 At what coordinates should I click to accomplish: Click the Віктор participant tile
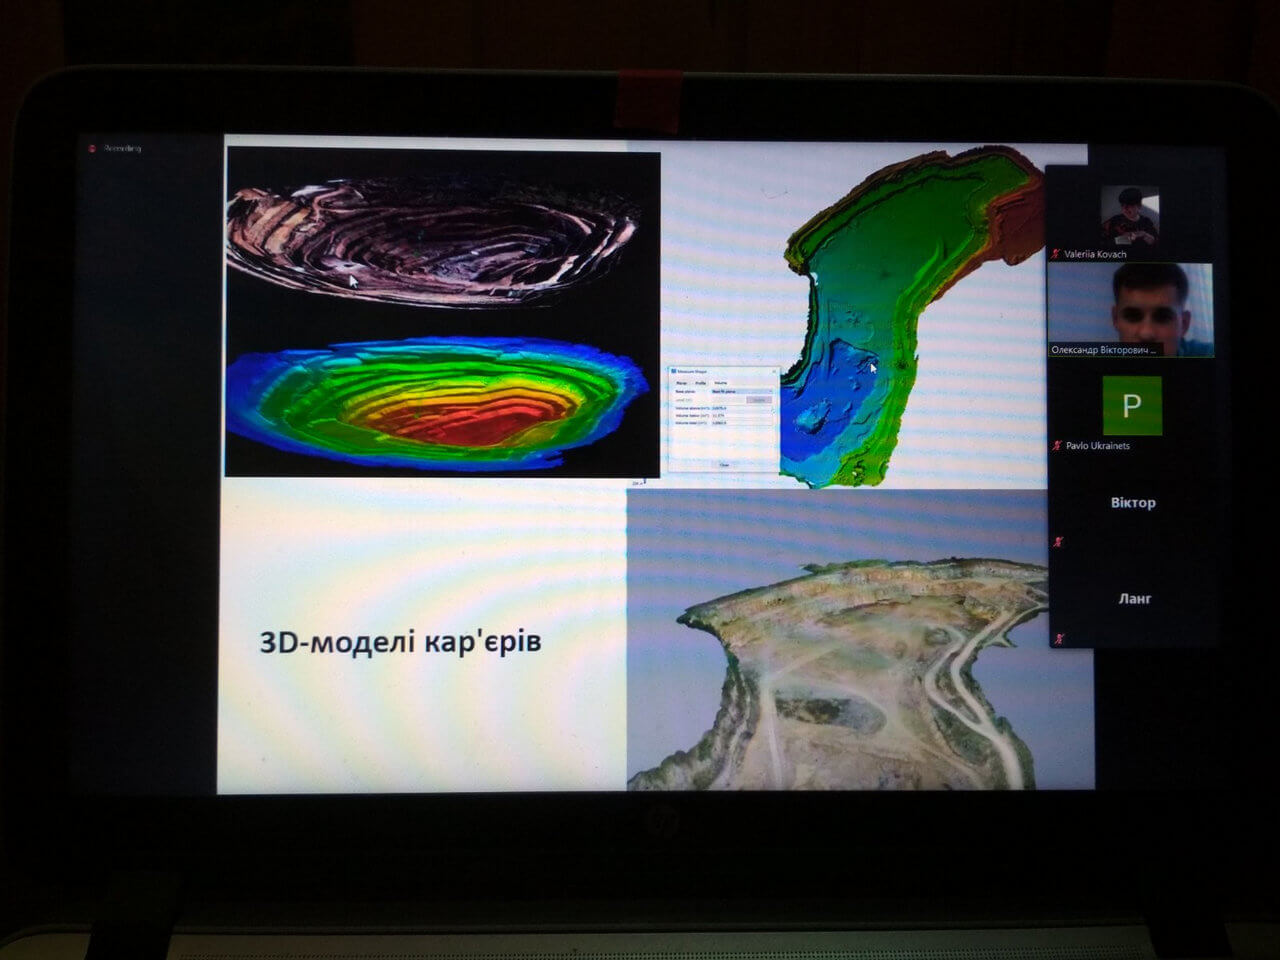1132,503
